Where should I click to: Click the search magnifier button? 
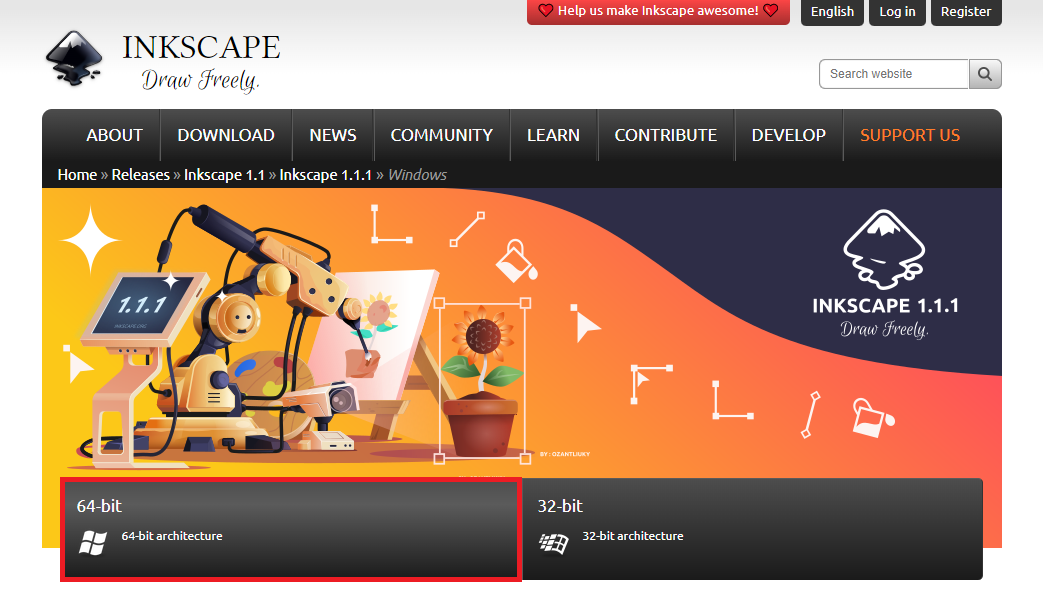pos(985,74)
